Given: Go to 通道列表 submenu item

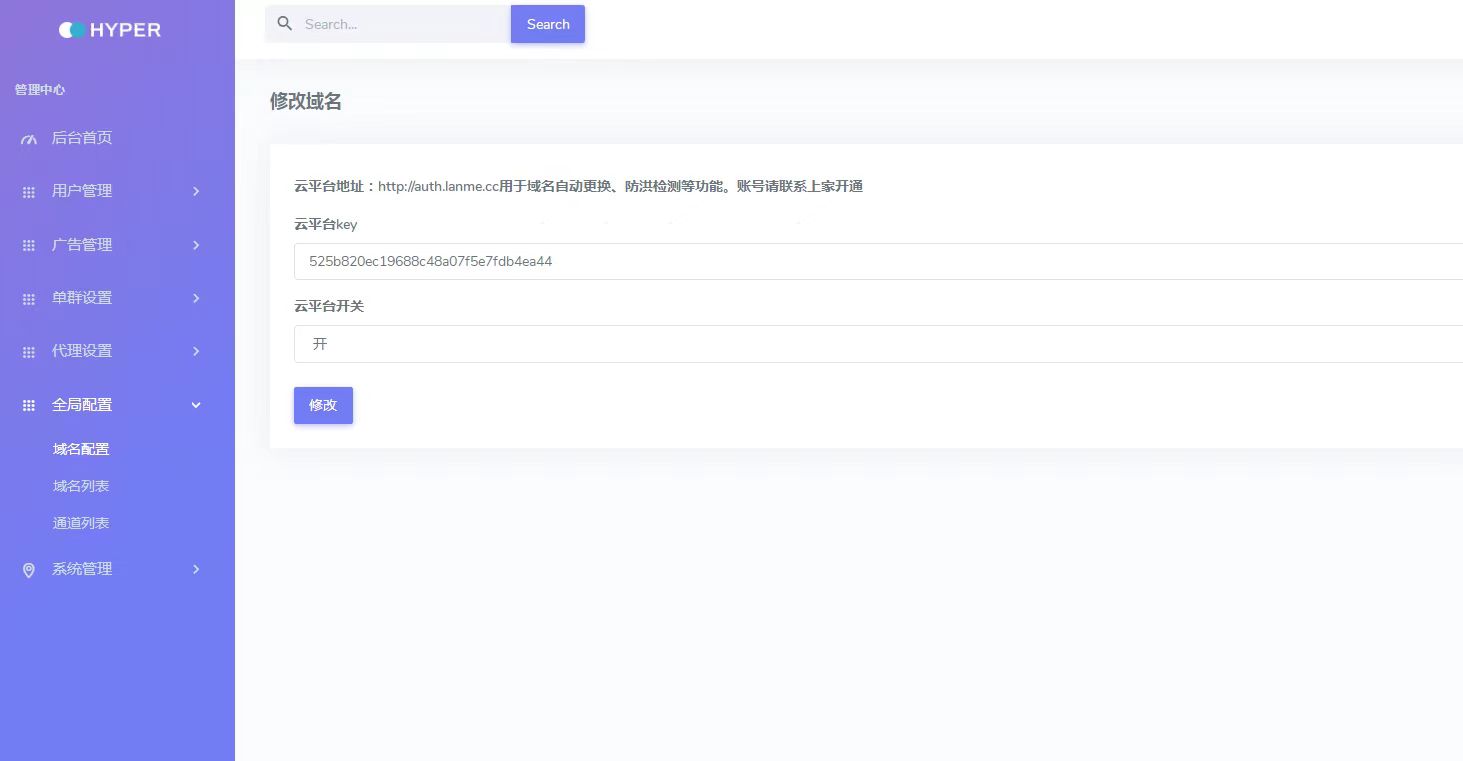Looking at the screenshot, I should tap(81, 523).
